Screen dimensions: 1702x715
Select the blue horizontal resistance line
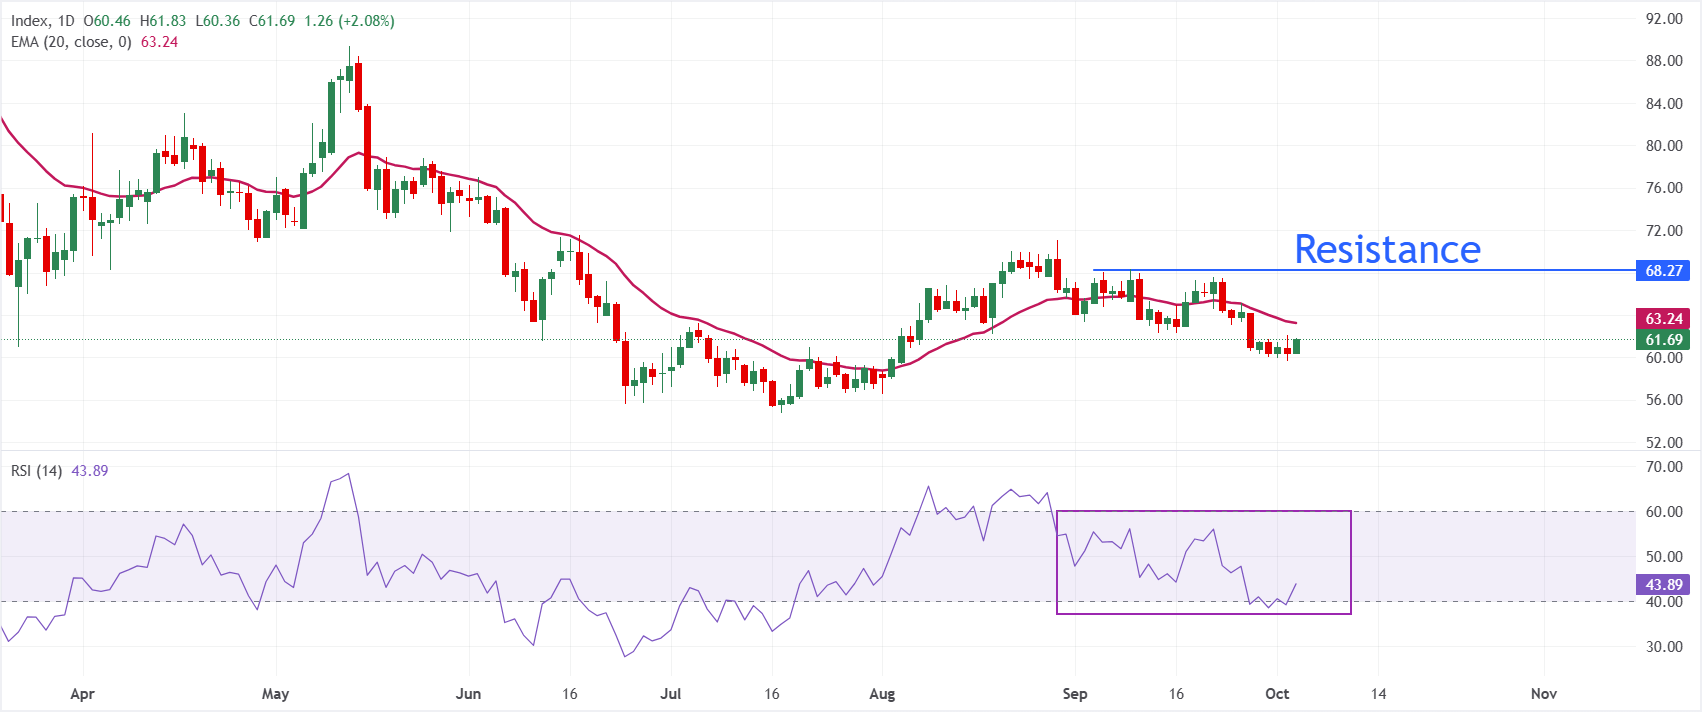(1364, 270)
